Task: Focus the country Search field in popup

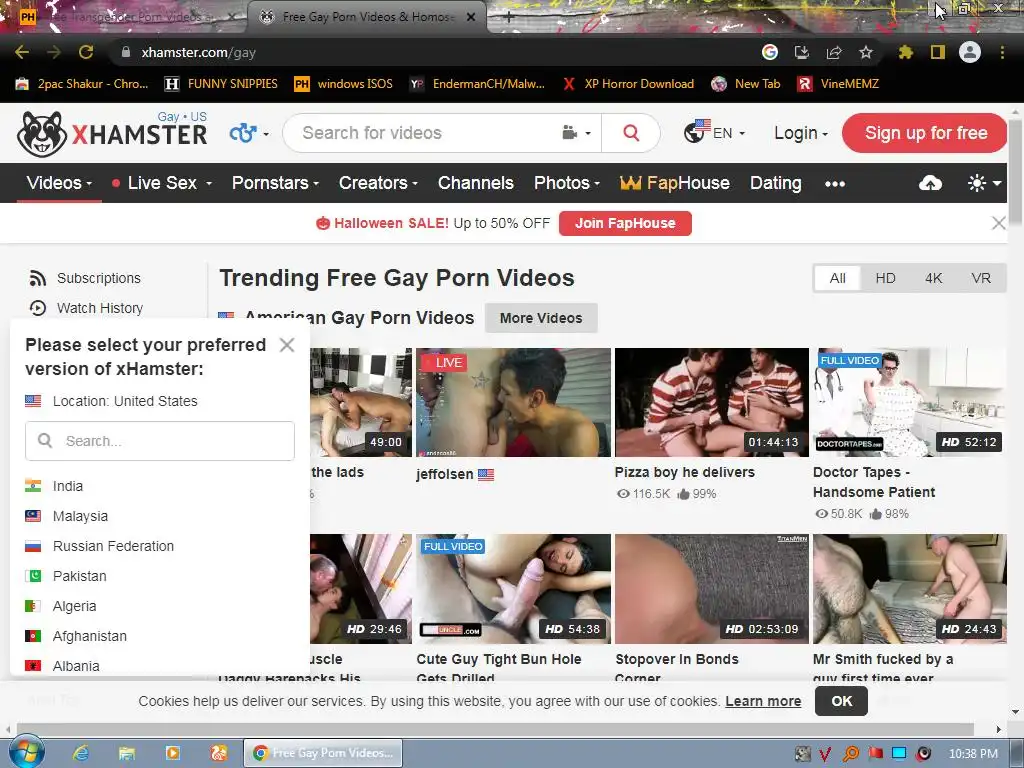Action: pyautogui.click(x=160, y=441)
